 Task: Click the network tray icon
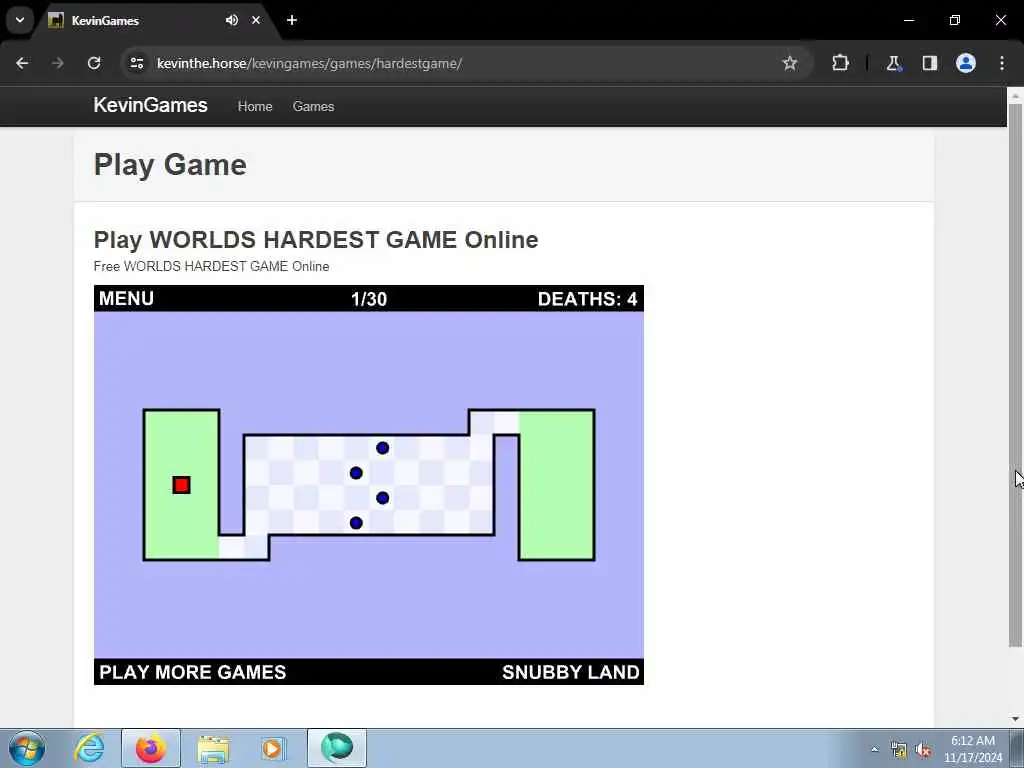pyautogui.click(x=899, y=750)
